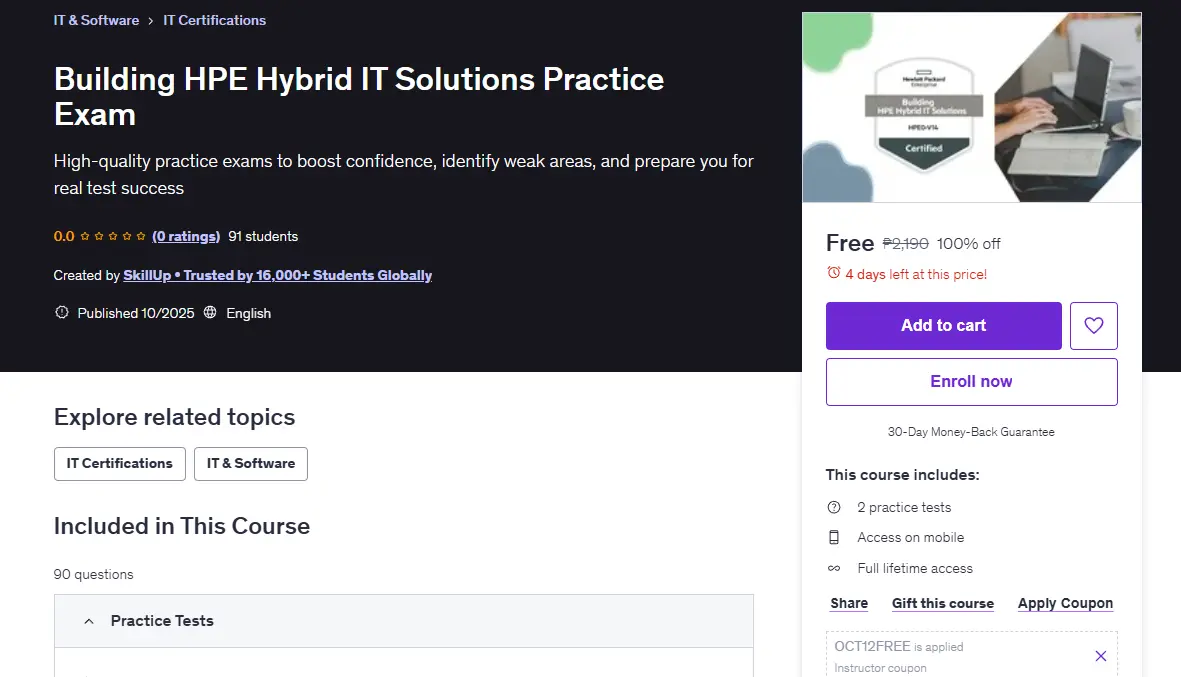Click the mobile phone icon beside Access on mobile

[x=834, y=538]
